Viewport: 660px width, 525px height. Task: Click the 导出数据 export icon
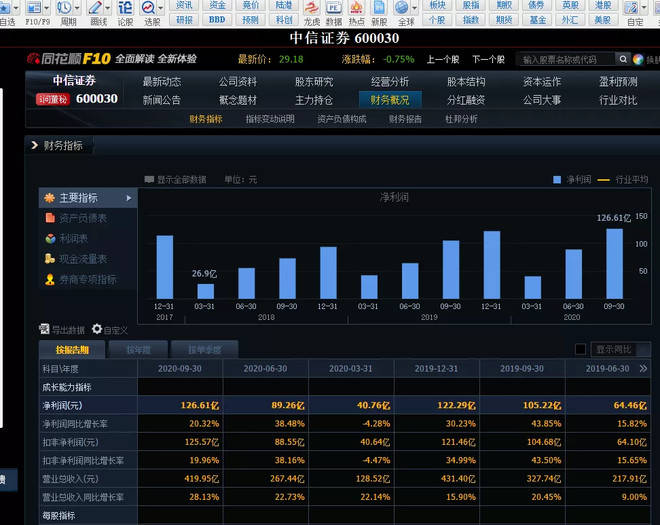44,329
